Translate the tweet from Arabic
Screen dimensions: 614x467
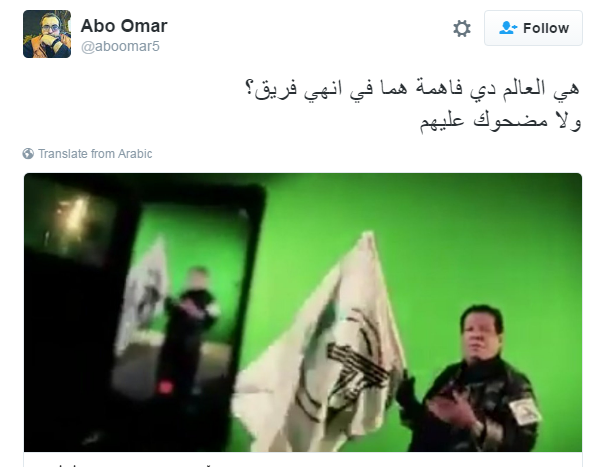[x=95, y=153]
